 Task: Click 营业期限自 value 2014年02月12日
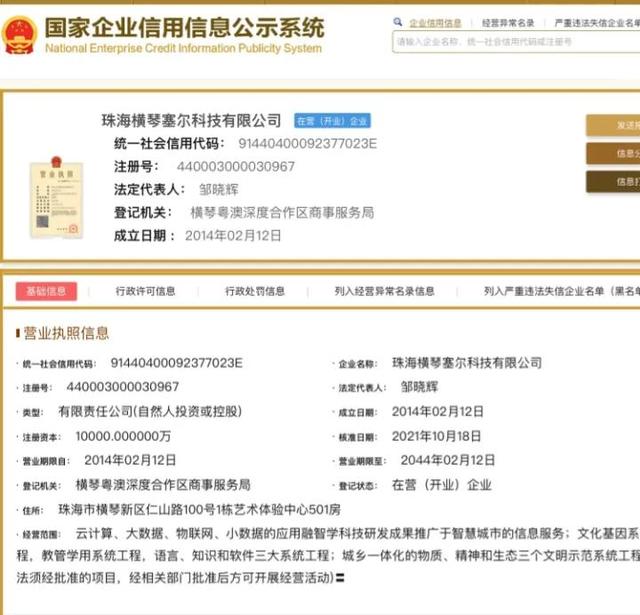pyautogui.click(x=130, y=460)
